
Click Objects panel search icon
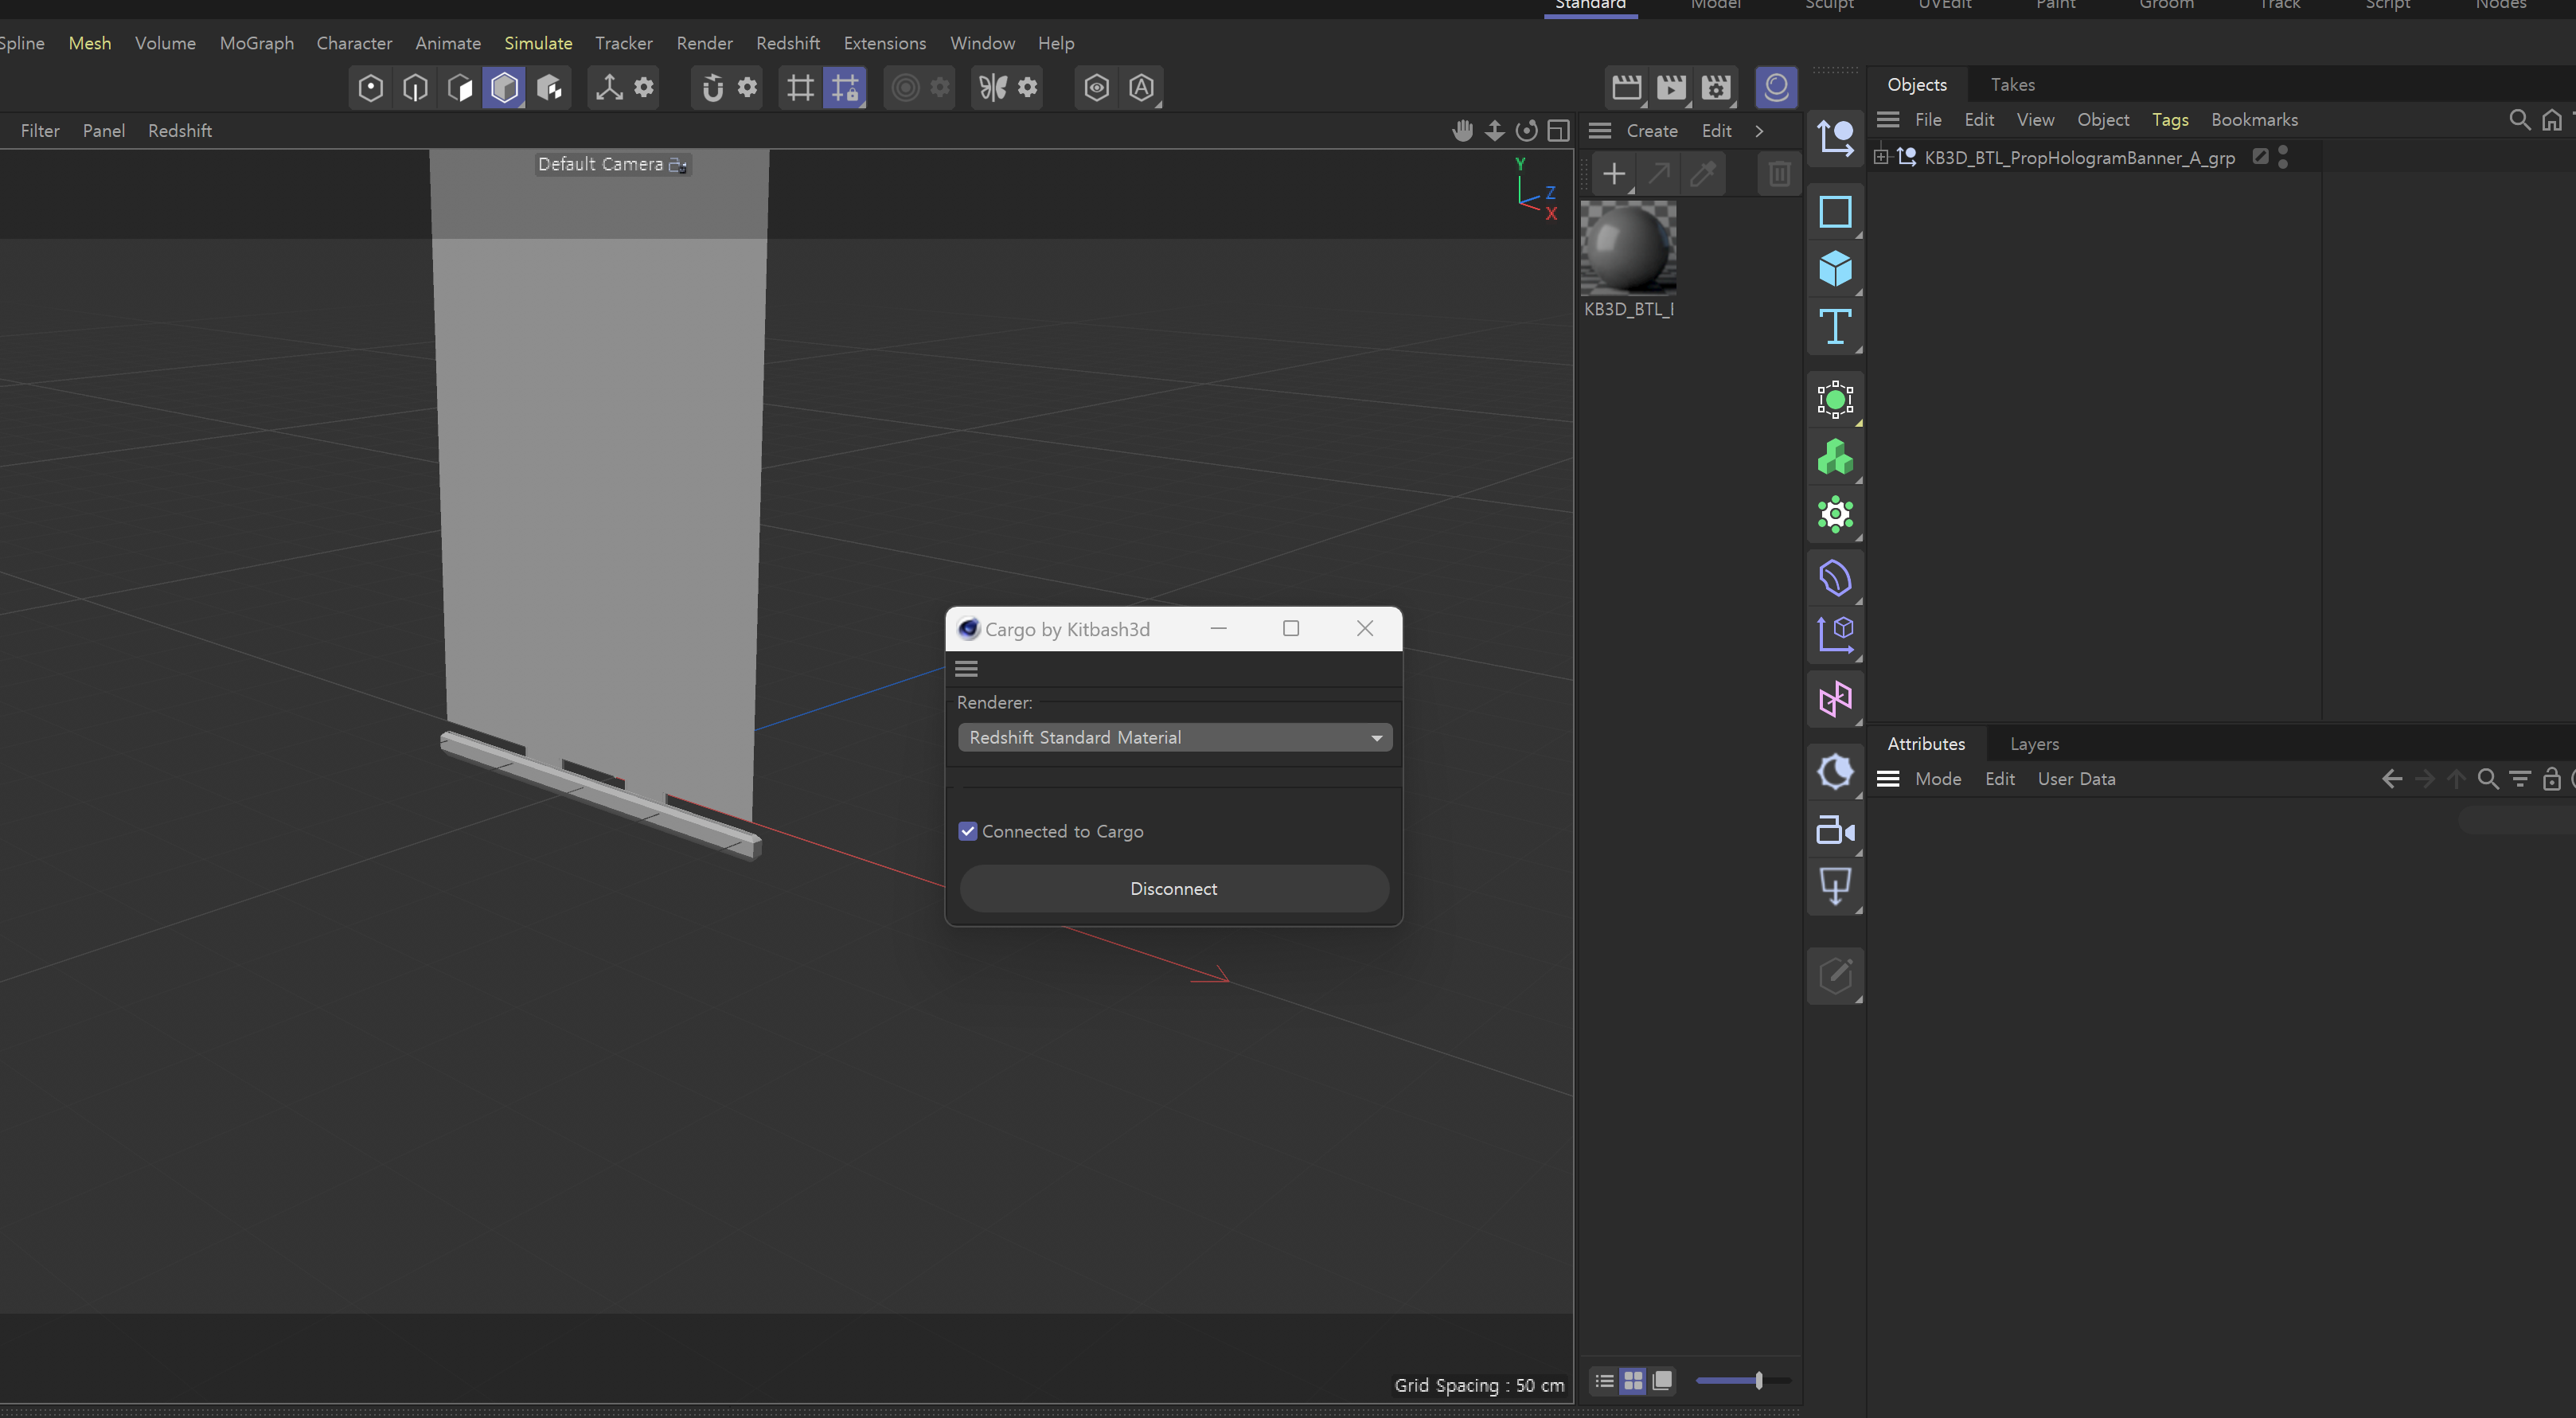click(x=2519, y=120)
